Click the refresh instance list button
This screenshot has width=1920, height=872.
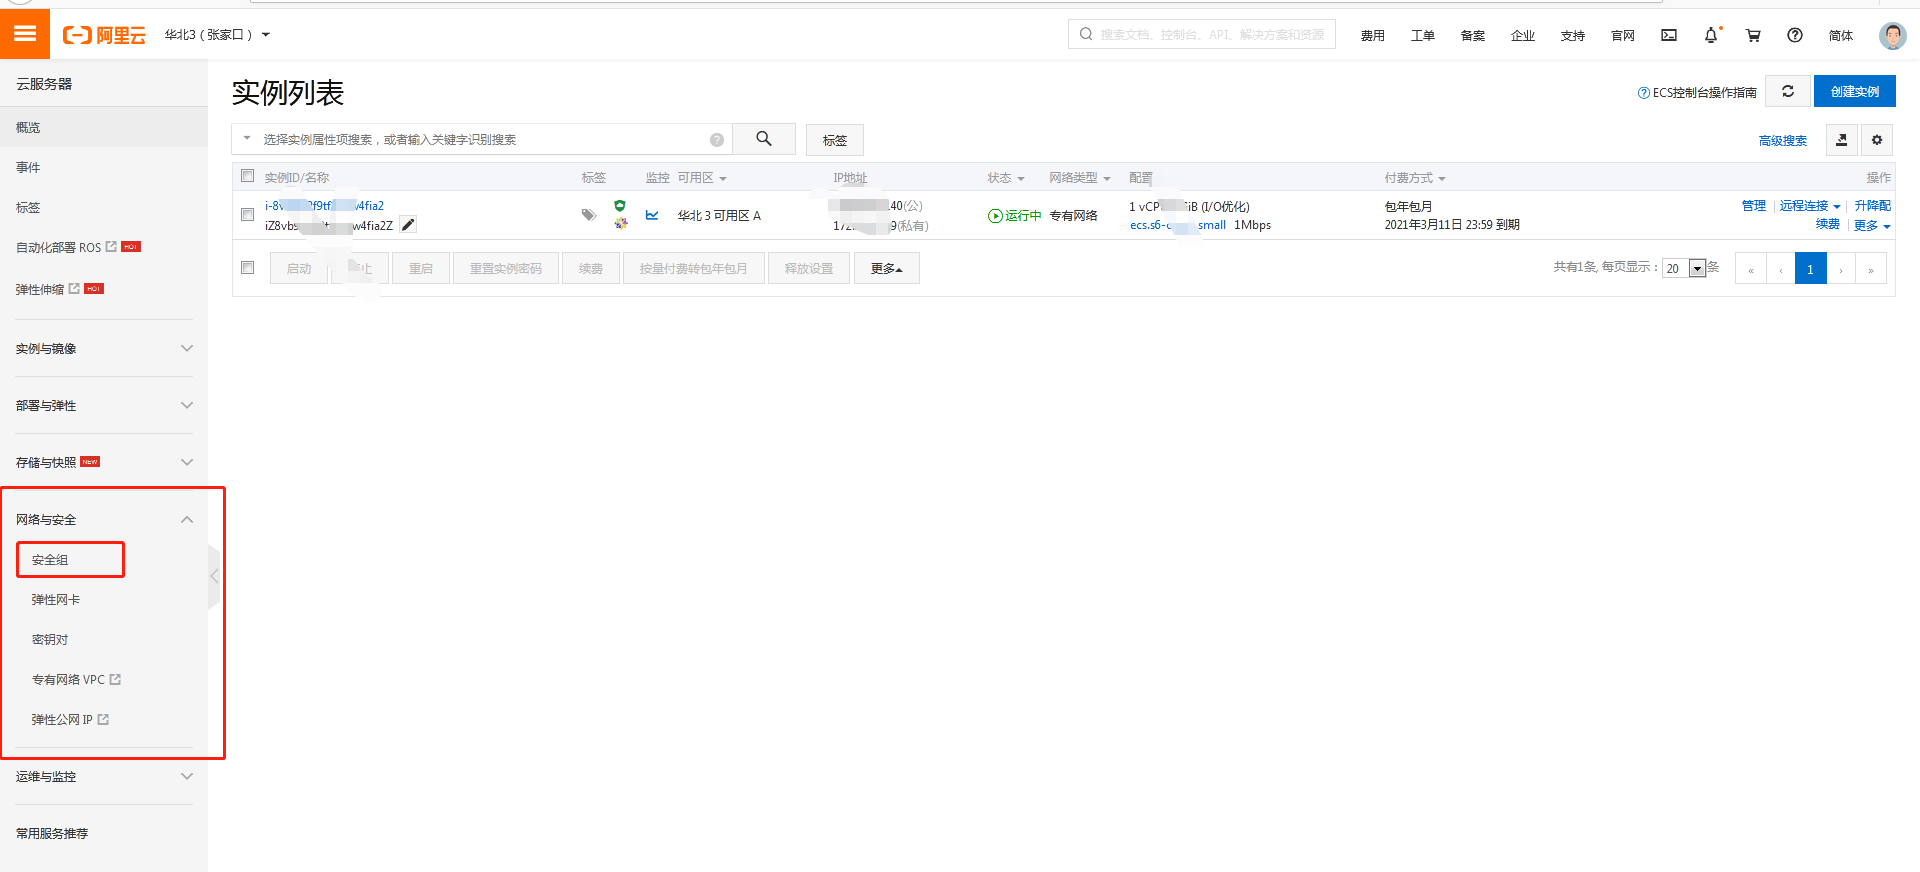[x=1788, y=91]
